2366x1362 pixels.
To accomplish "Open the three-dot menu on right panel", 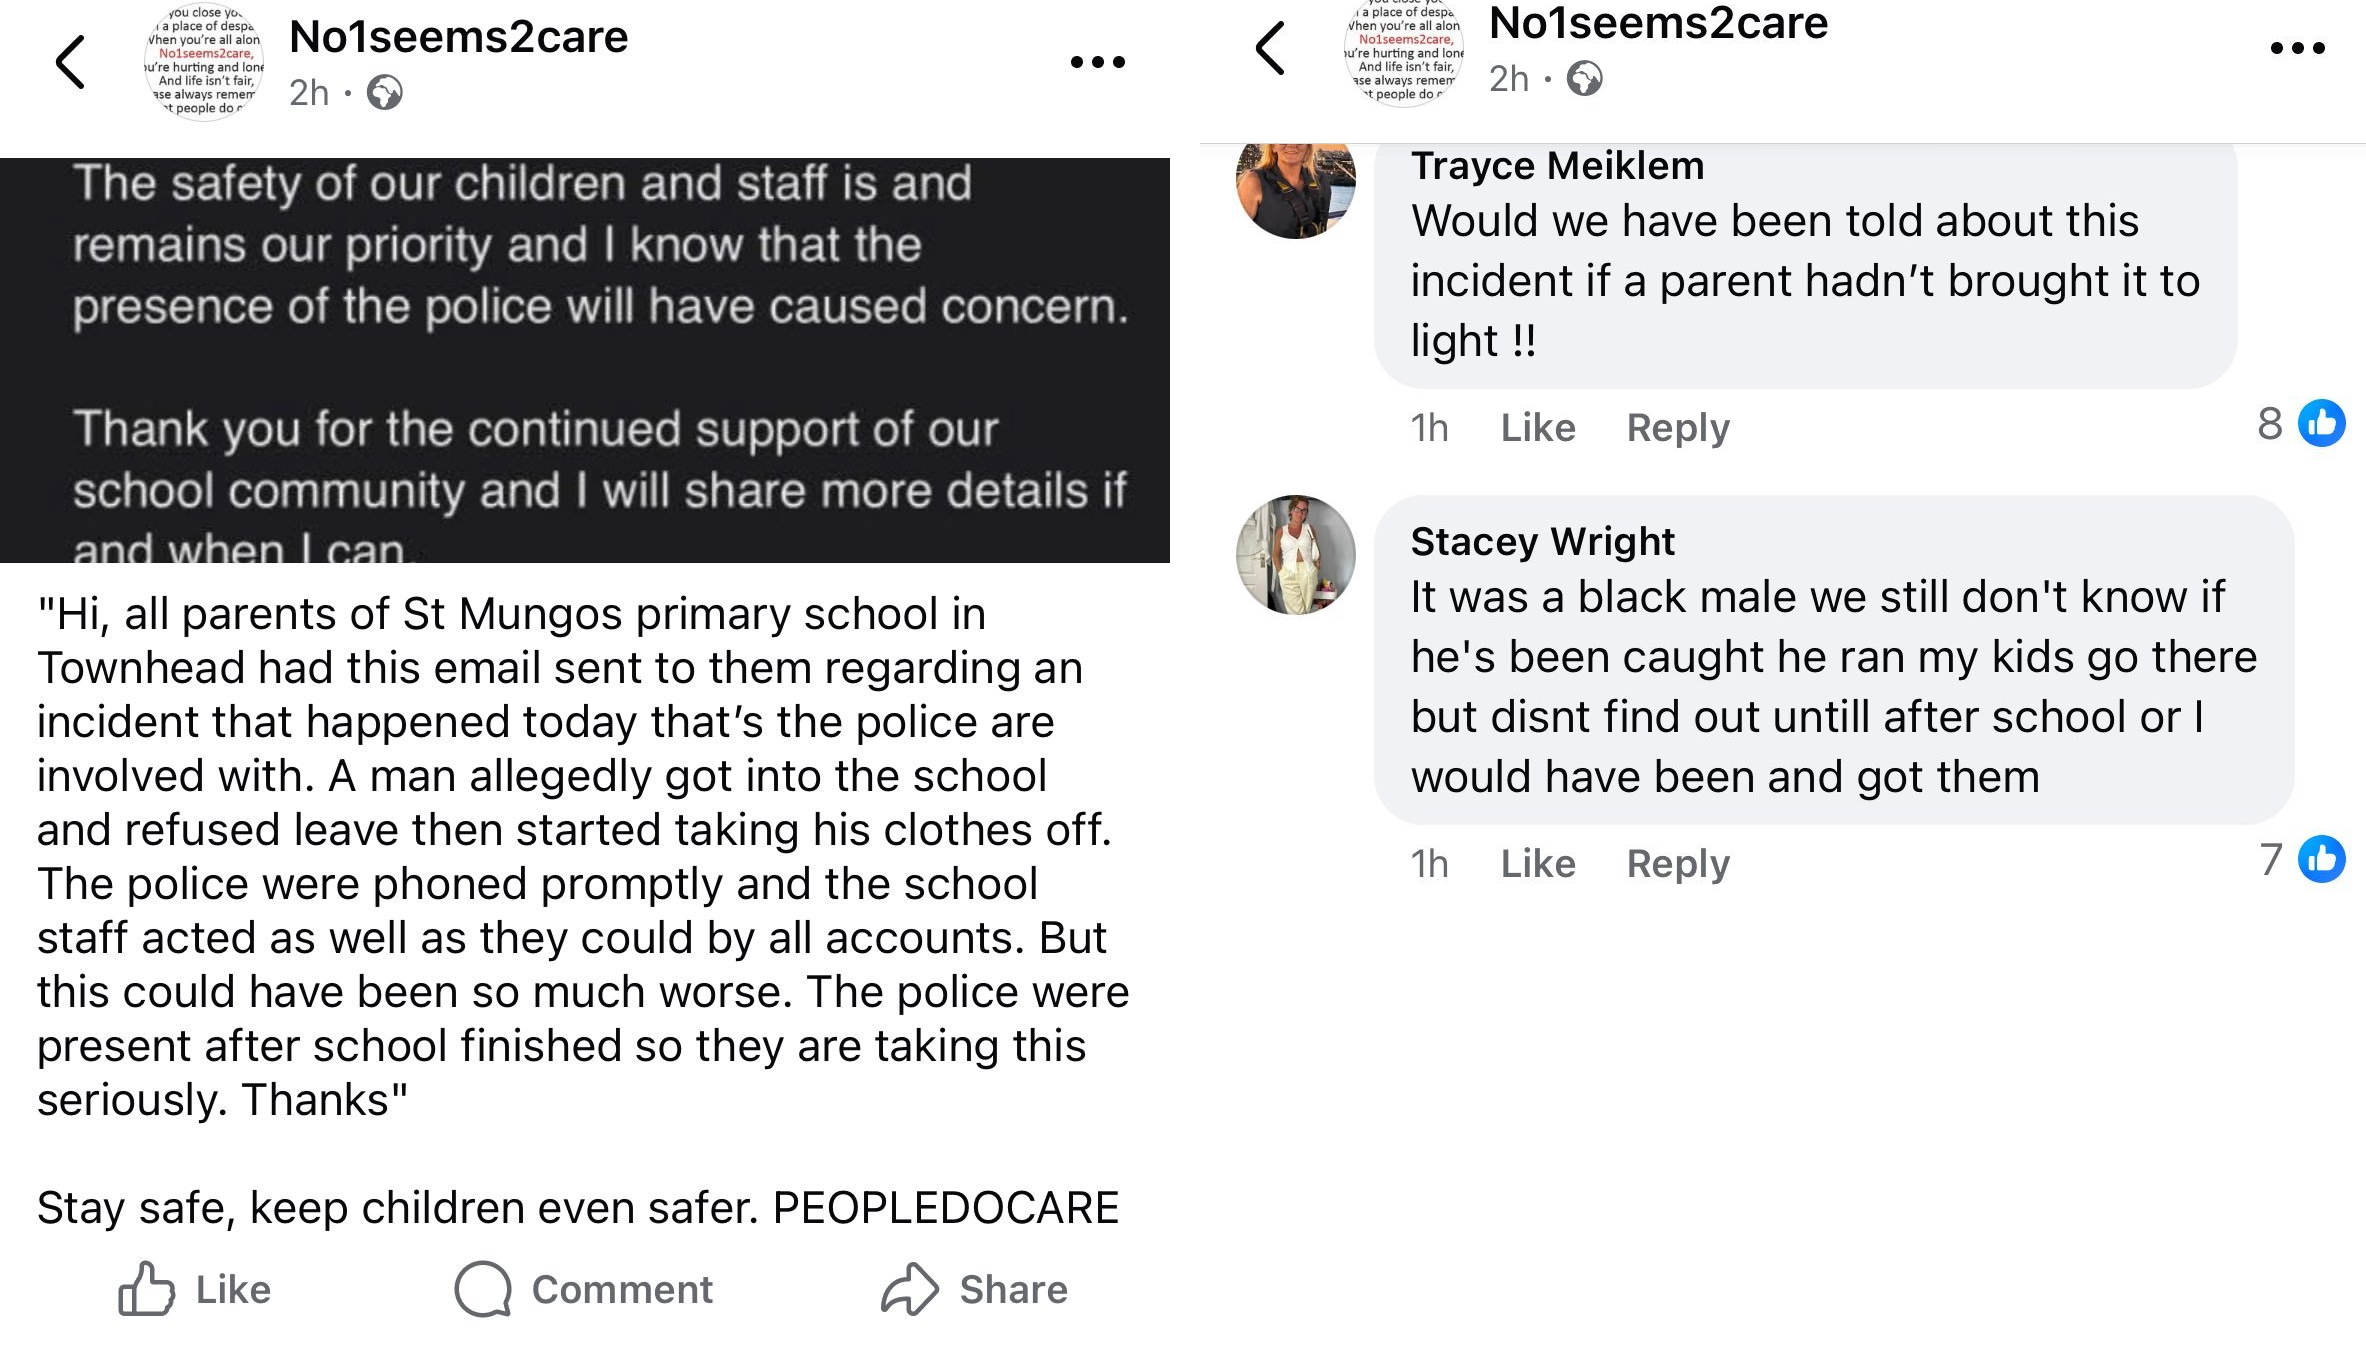I will point(2297,48).
